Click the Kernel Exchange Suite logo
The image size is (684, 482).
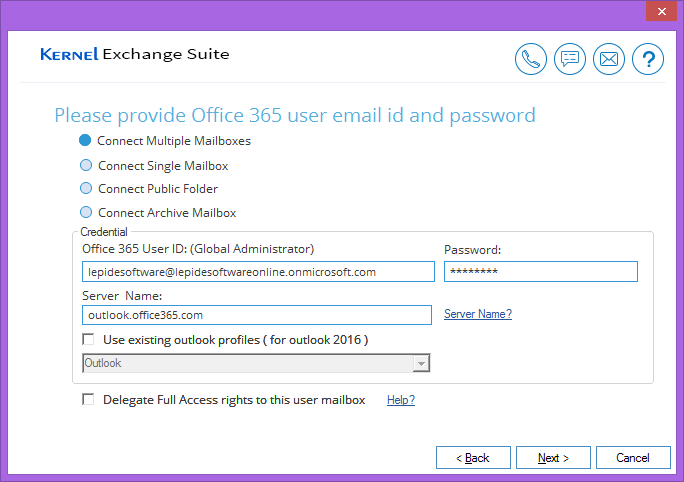135,54
